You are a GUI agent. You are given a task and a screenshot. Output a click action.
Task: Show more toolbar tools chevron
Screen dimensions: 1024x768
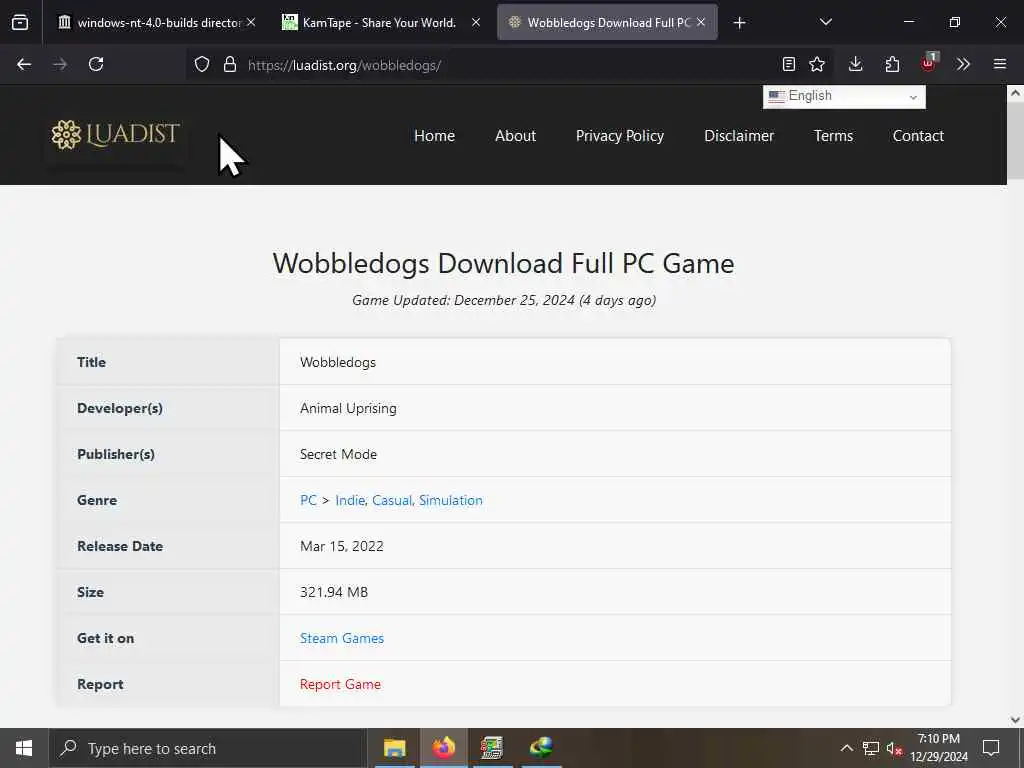[x=963, y=64]
